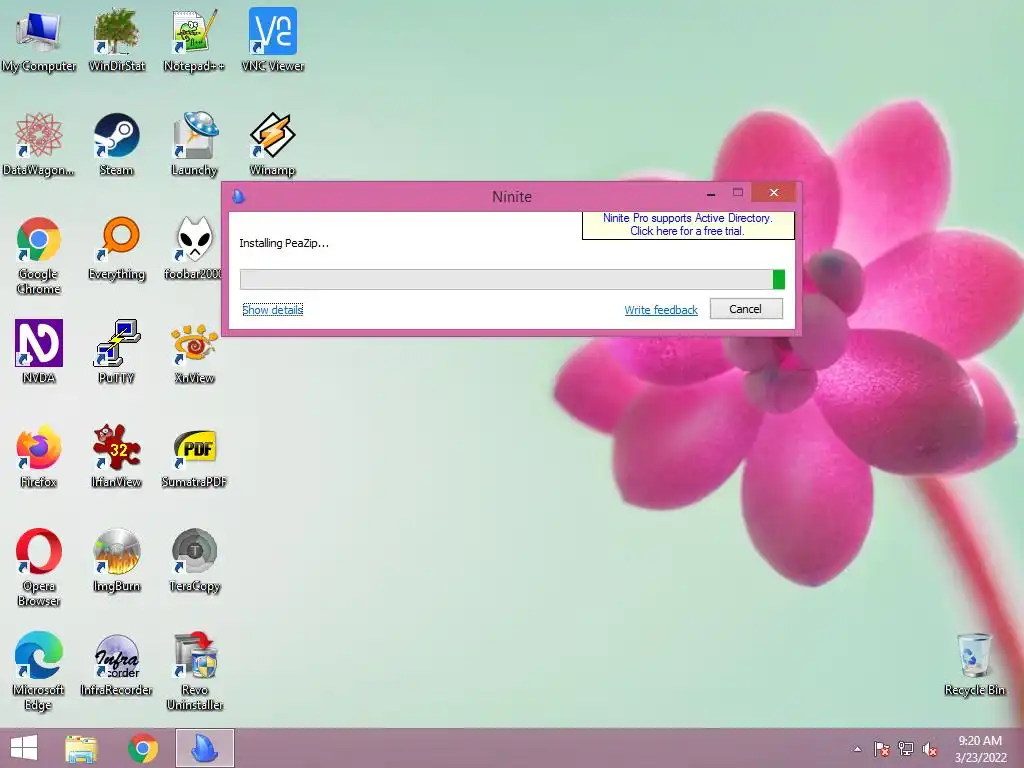Open Steam desktop shortcut
1024x768 pixels.
(116, 144)
